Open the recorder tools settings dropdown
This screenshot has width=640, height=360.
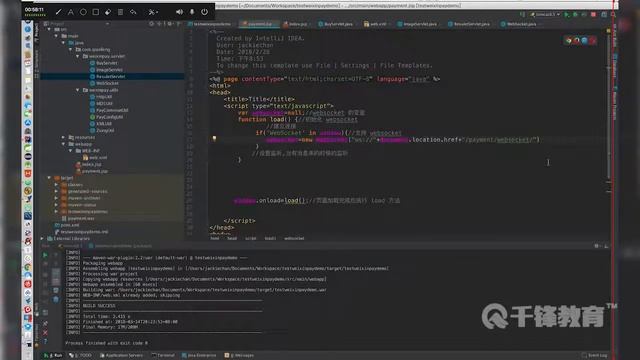pyautogui.click(x=153, y=12)
